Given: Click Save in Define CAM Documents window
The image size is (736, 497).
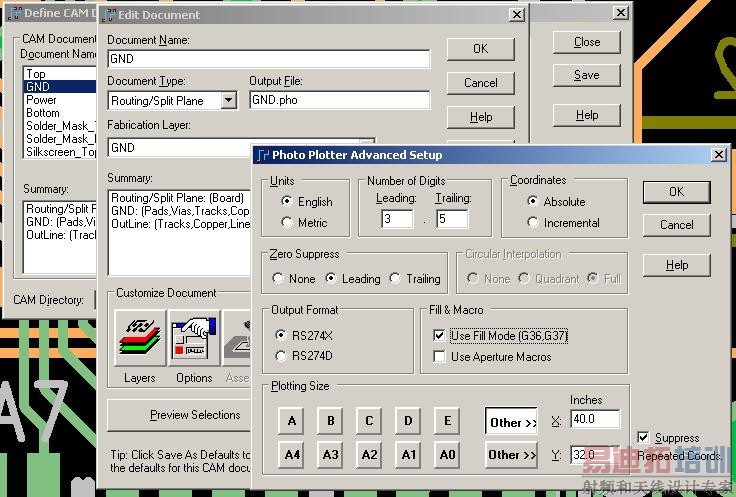Looking at the screenshot, I should click(587, 75).
